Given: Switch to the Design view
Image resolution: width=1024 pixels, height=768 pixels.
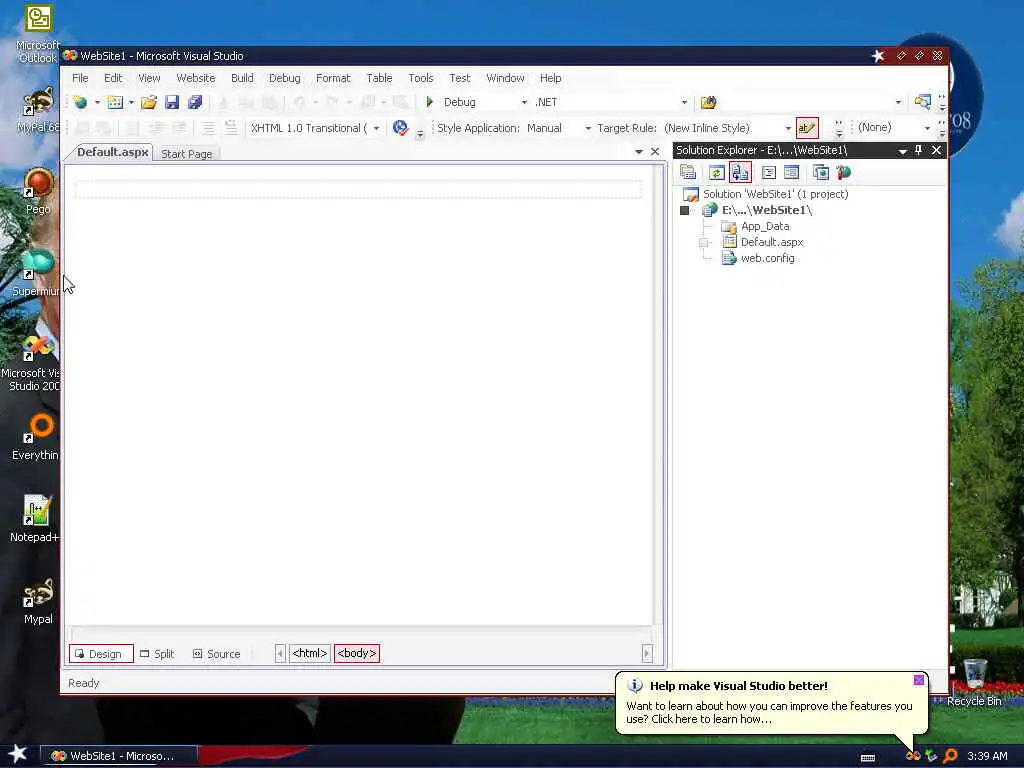Looking at the screenshot, I should click(101, 654).
